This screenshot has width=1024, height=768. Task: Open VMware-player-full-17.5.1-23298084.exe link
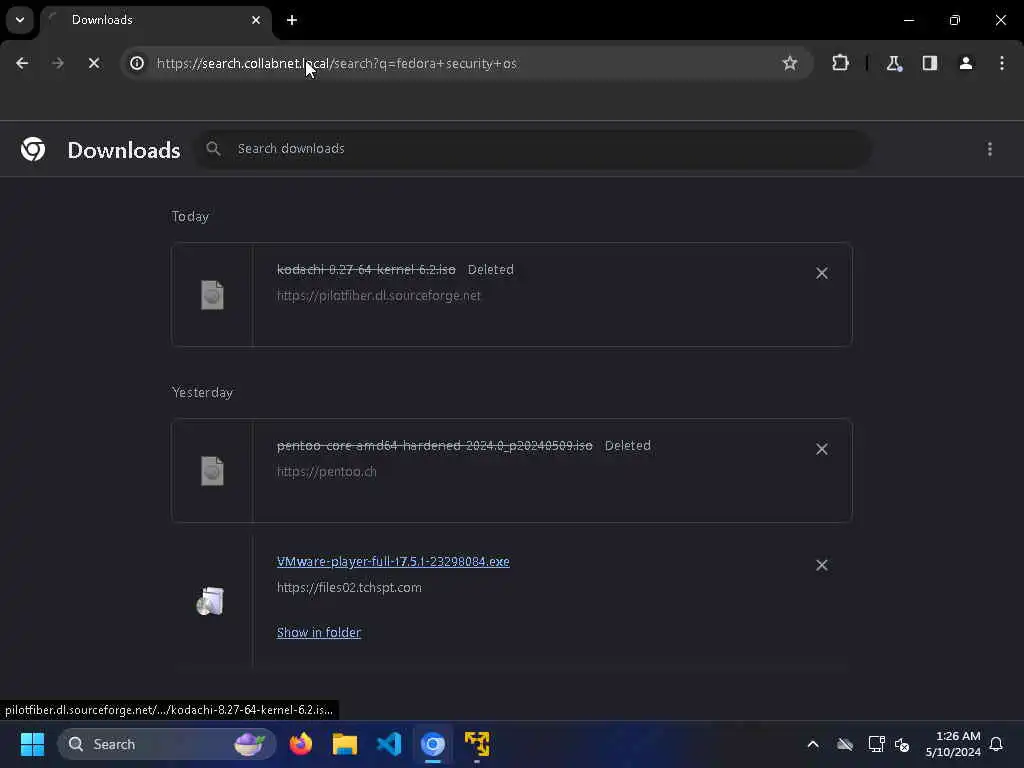coord(393,562)
